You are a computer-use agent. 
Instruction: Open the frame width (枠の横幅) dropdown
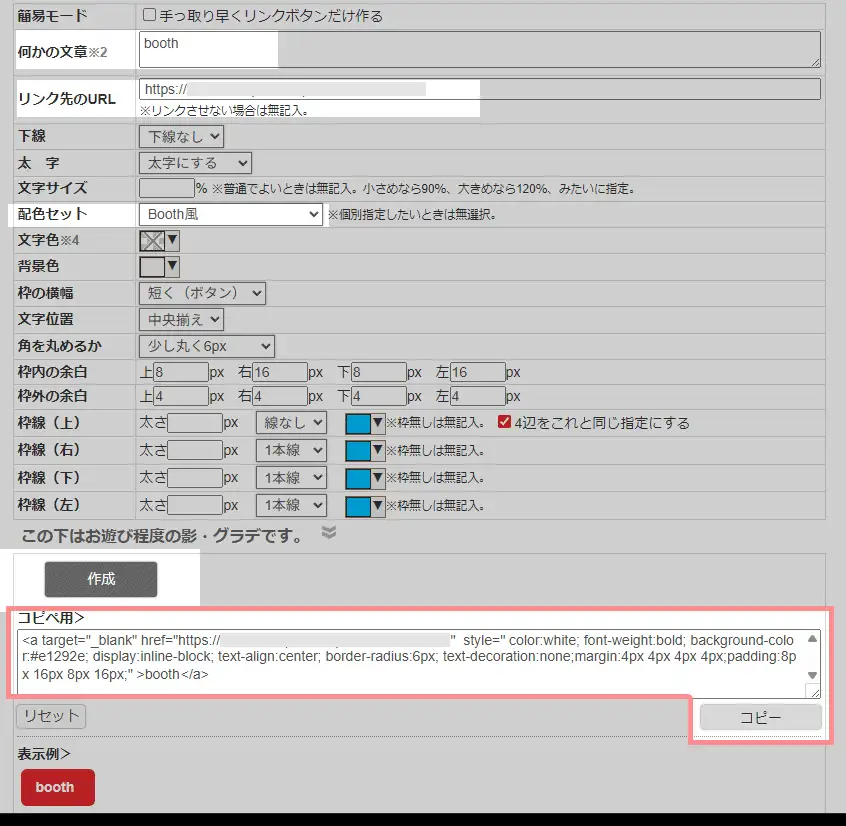(x=202, y=293)
